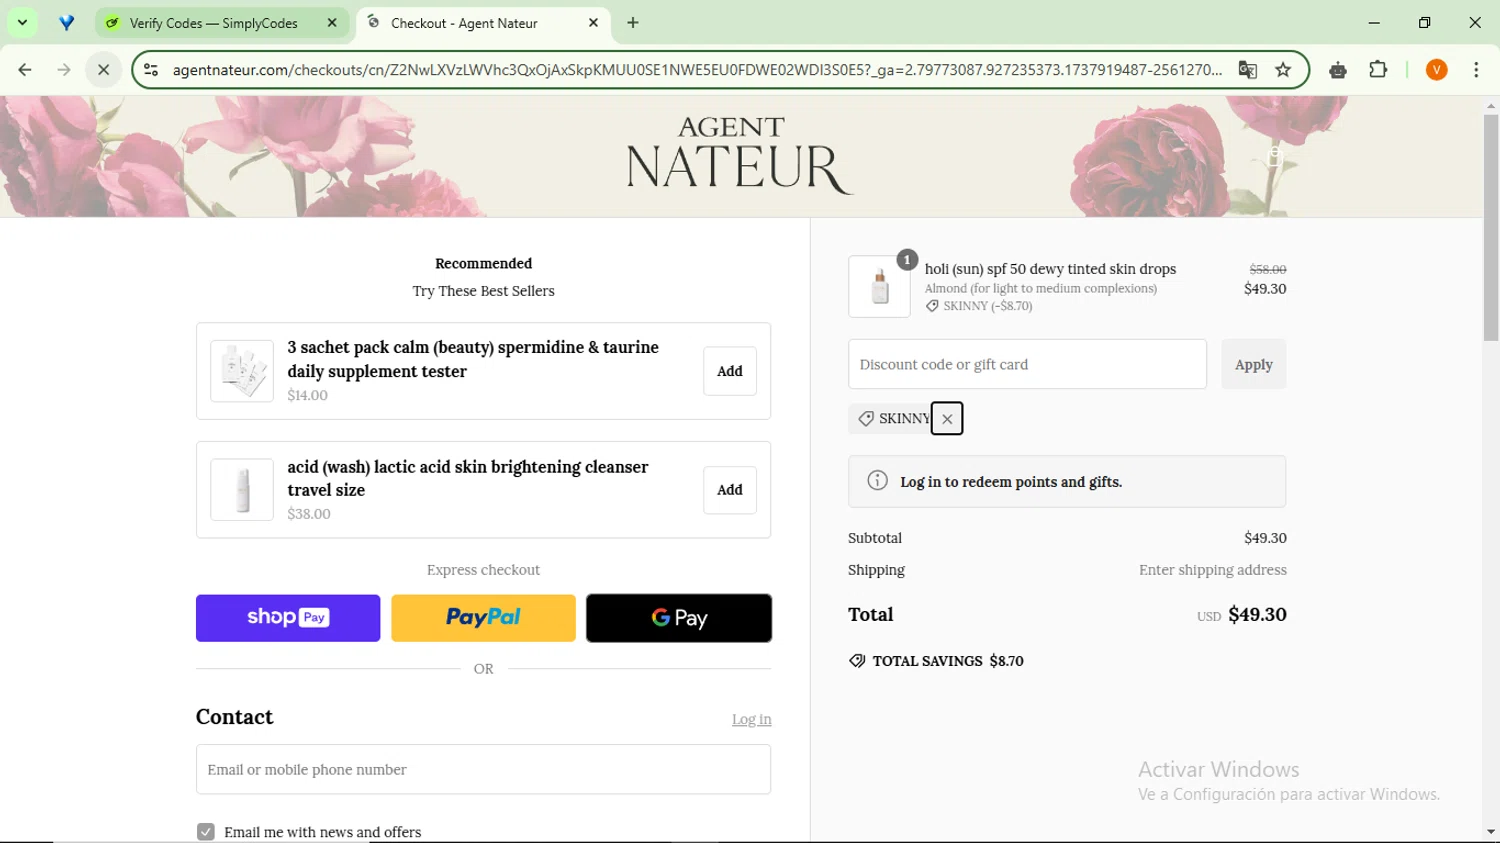Close the Verify Codes SimplyCodes tab
Image resolution: width=1500 pixels, height=843 pixels.
pyautogui.click(x=332, y=22)
